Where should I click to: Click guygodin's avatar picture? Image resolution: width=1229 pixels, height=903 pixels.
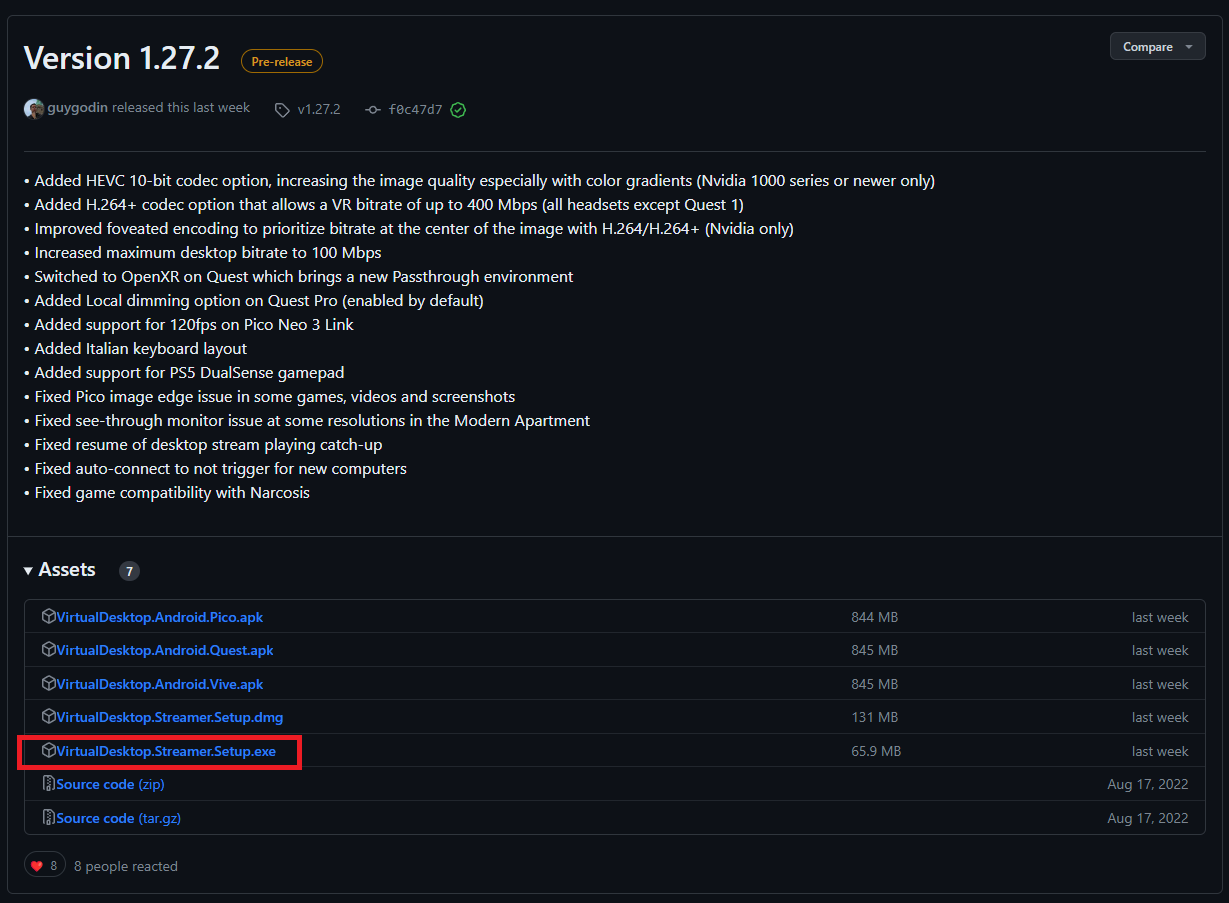point(34,109)
